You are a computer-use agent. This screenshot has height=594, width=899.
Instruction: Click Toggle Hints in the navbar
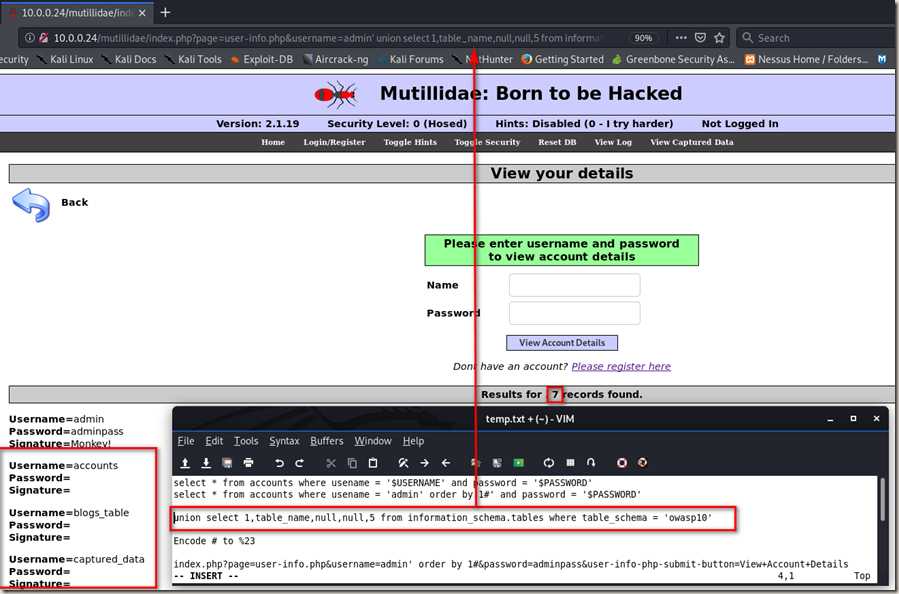410,142
